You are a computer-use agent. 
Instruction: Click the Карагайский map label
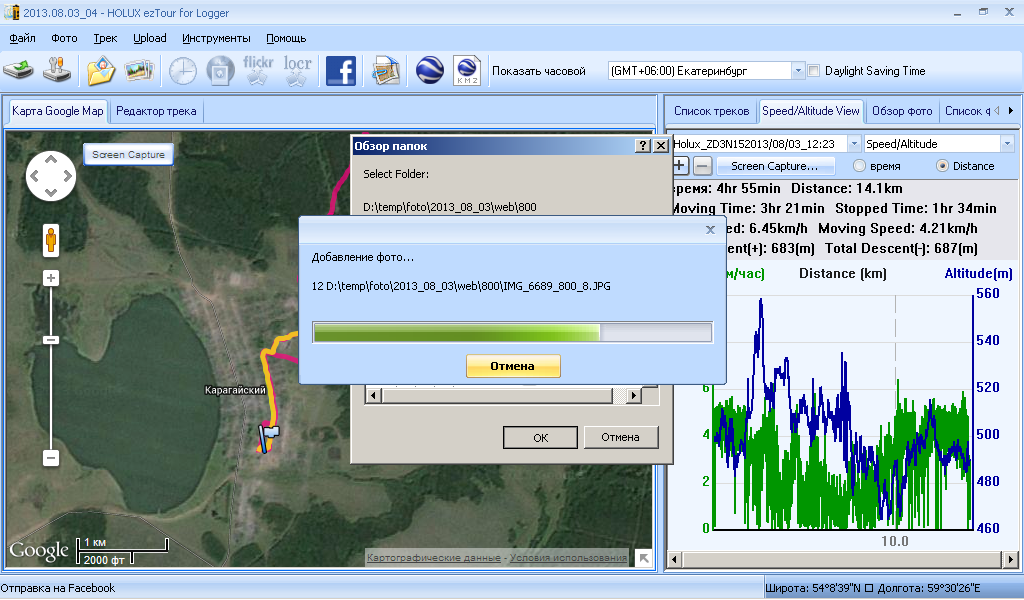[235, 390]
